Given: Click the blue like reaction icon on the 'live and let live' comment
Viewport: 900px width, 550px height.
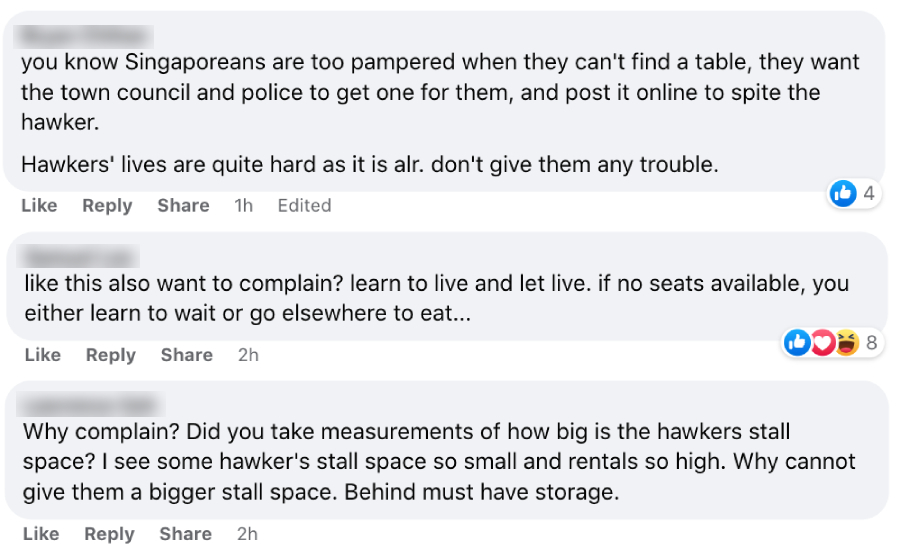Looking at the screenshot, I should coord(798,343).
